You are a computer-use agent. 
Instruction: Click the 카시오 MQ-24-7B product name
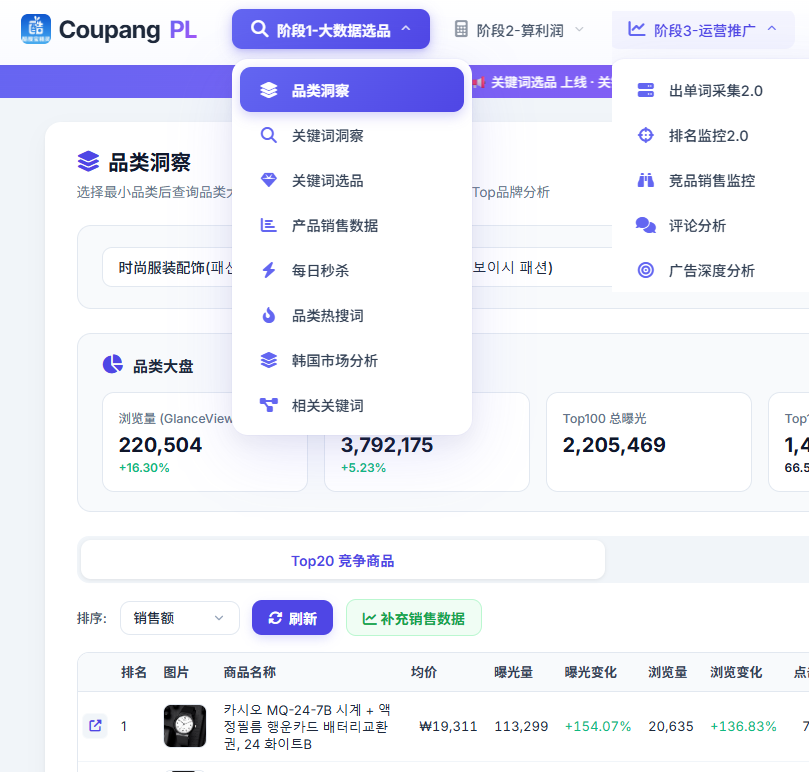[x=308, y=726]
